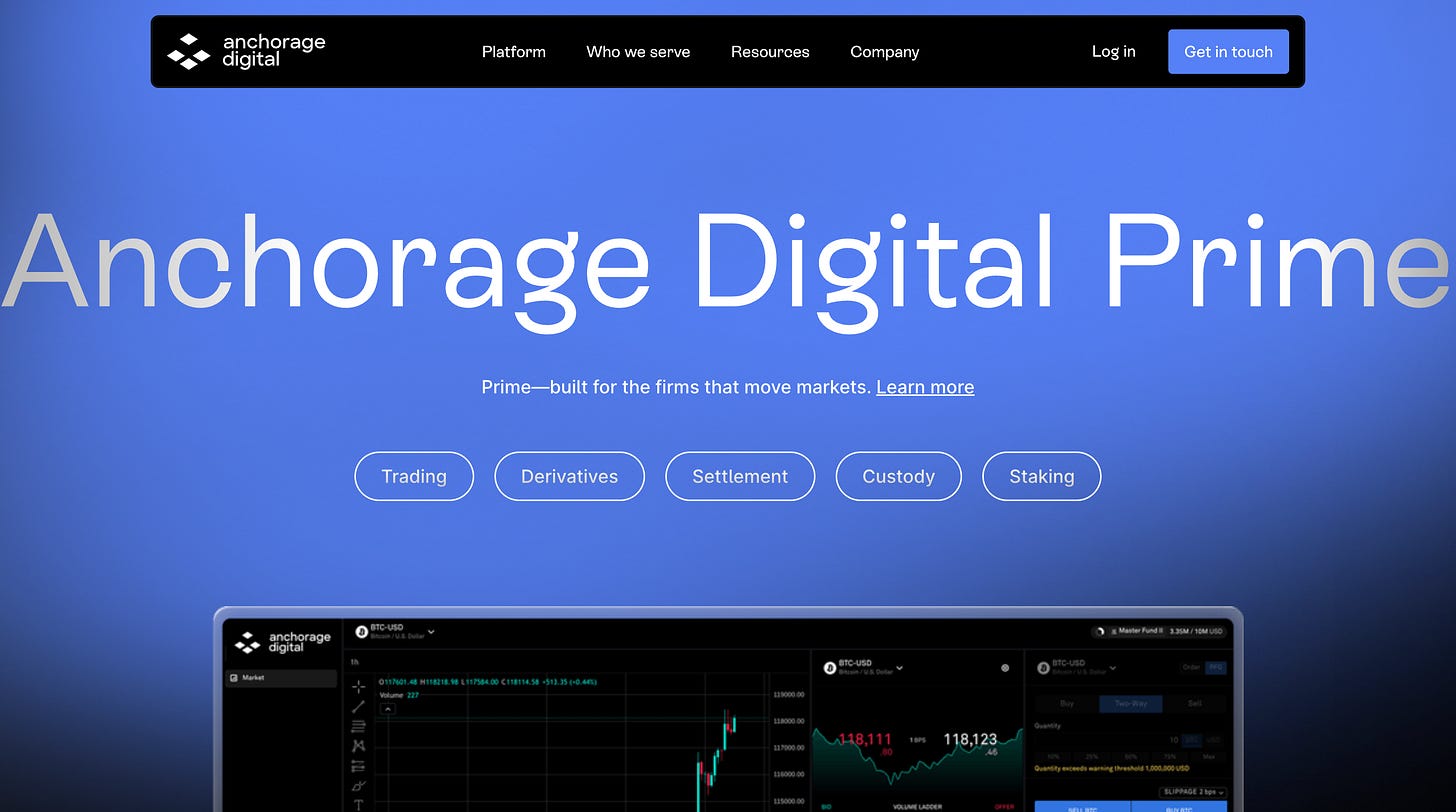Click the SELL BTC button
Image resolution: width=1456 pixels, height=812 pixels.
click(x=1082, y=806)
